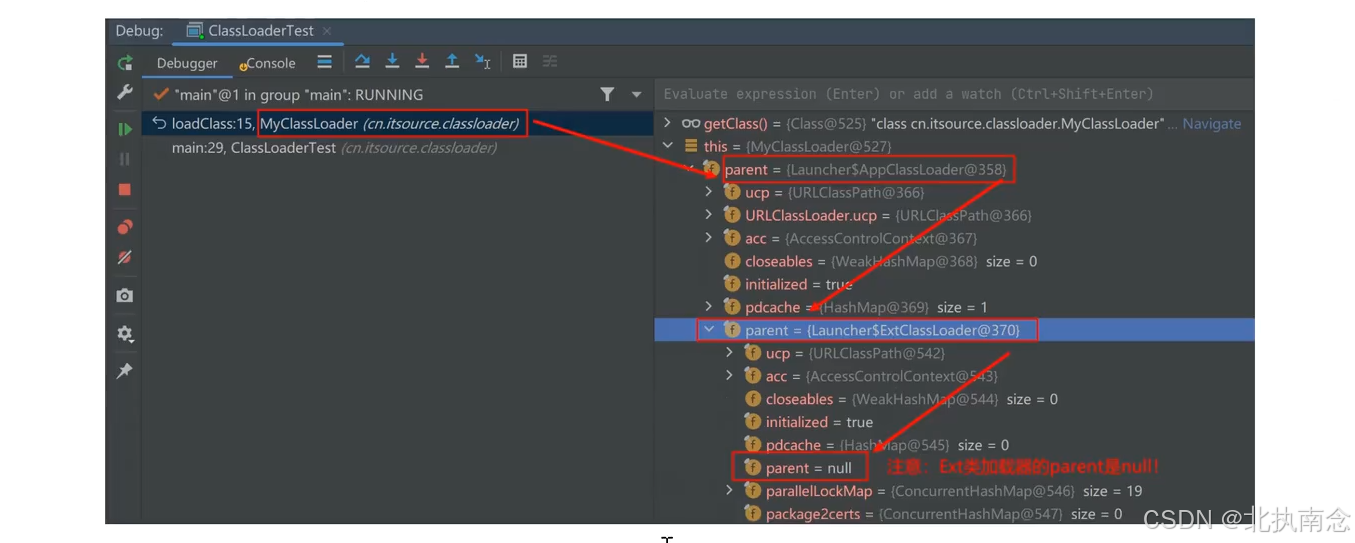
Task: Click the Rerun ClassLoaderTest icon
Action: click(x=125, y=63)
